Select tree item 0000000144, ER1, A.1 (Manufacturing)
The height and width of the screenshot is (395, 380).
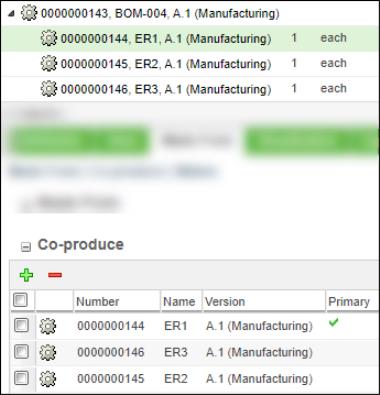(x=166, y=39)
